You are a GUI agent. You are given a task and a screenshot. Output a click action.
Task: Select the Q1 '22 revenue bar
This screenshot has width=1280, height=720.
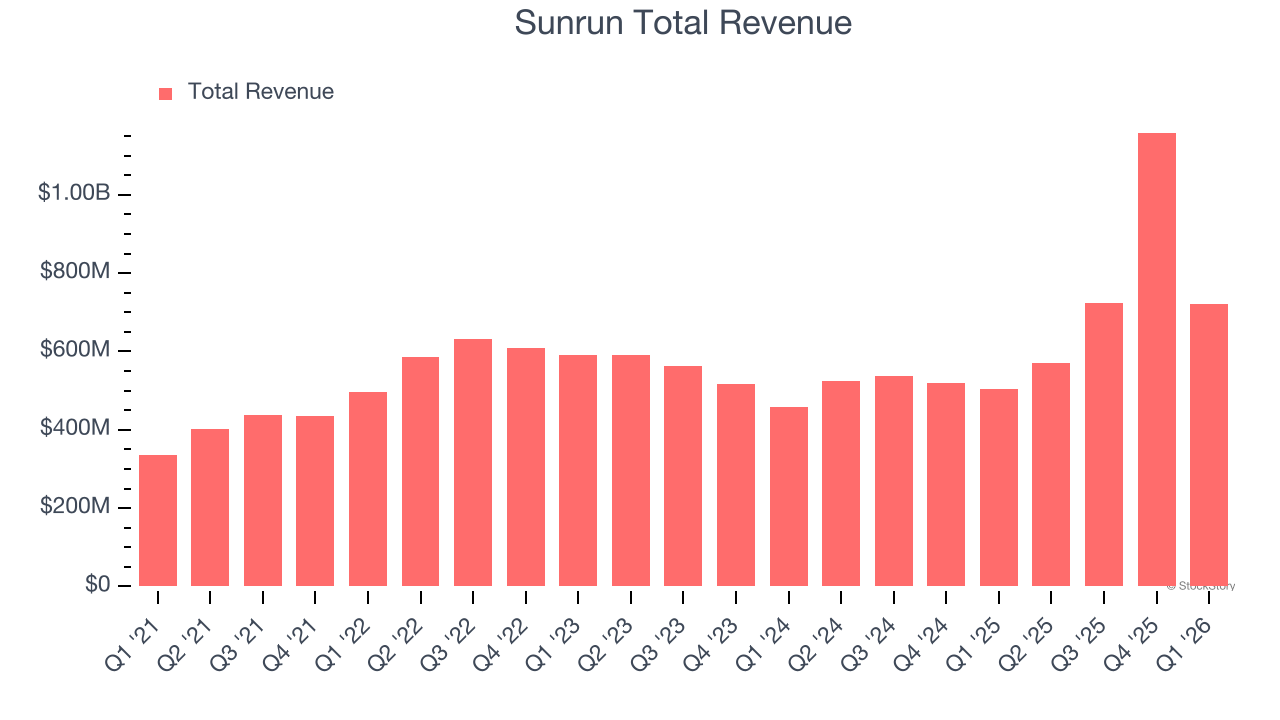pos(368,489)
